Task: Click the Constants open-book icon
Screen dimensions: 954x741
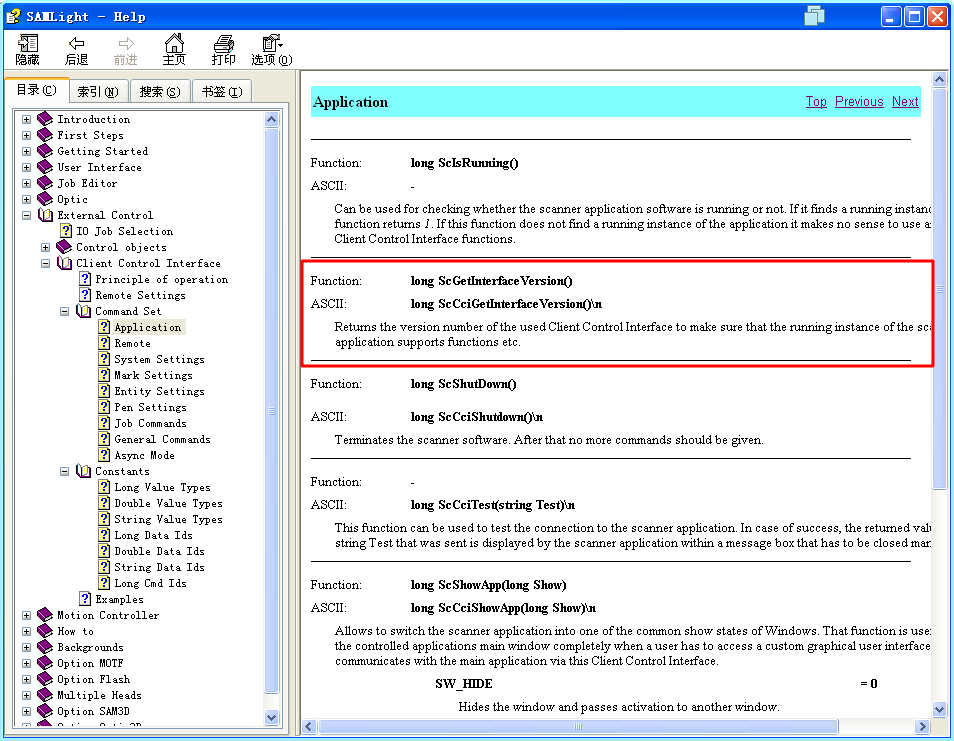Action: click(x=83, y=471)
